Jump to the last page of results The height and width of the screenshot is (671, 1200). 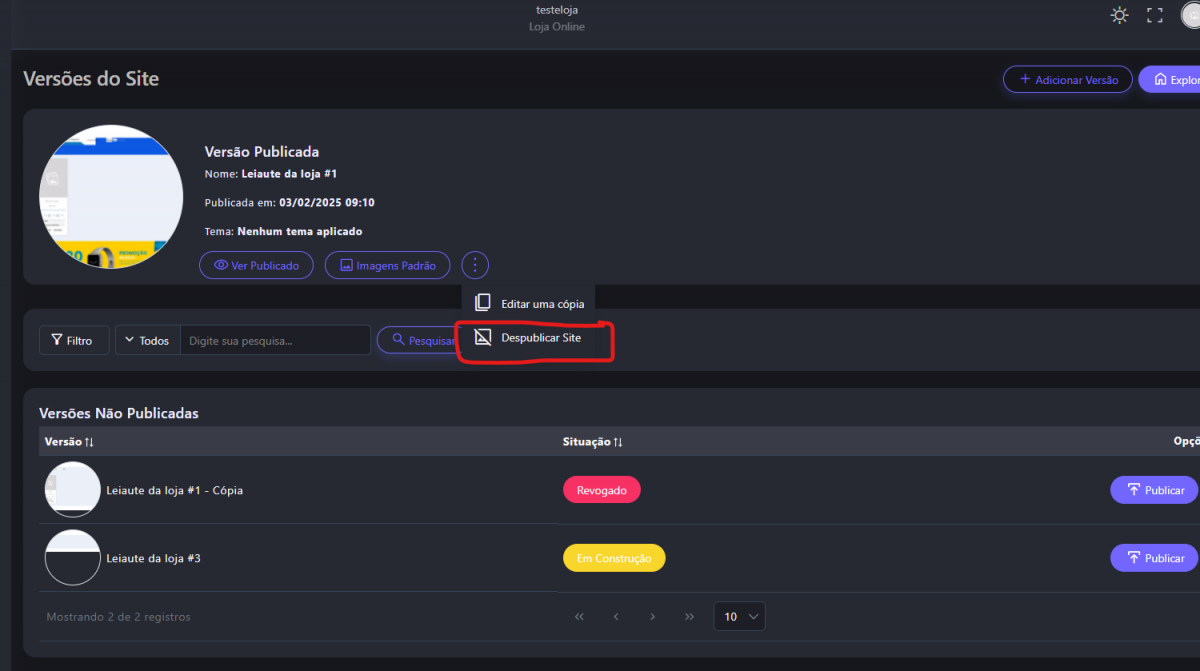(689, 617)
